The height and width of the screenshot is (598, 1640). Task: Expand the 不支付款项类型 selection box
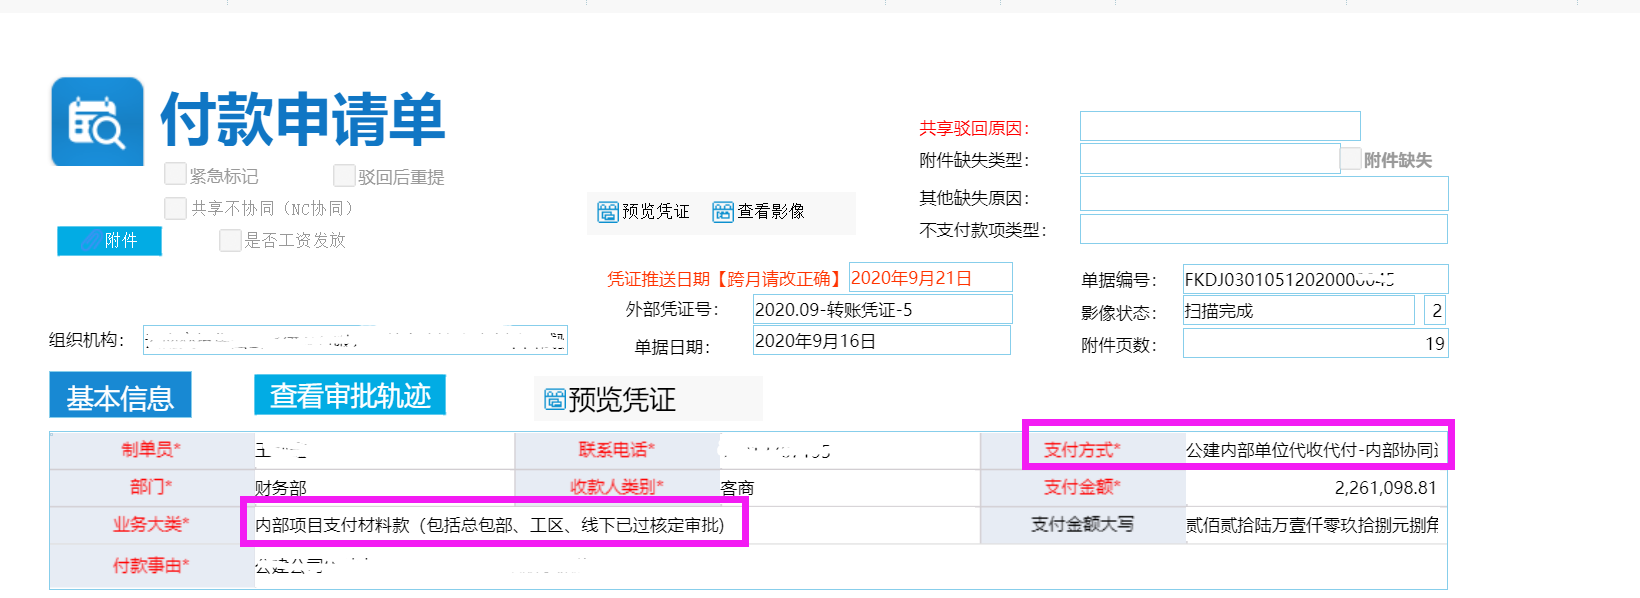click(x=1263, y=229)
